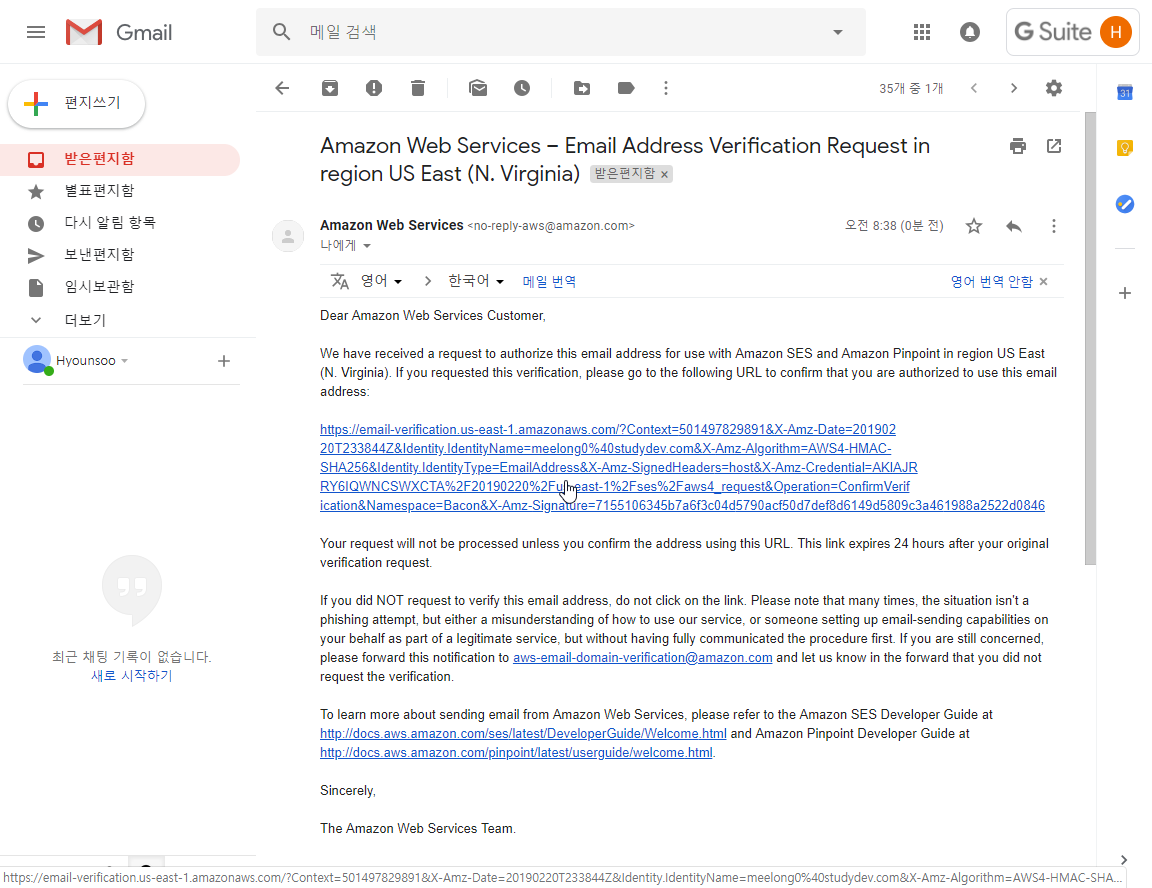Show the newer conversation arrow
Image resolution: width=1152 pixels, height=888 pixels.
(974, 88)
